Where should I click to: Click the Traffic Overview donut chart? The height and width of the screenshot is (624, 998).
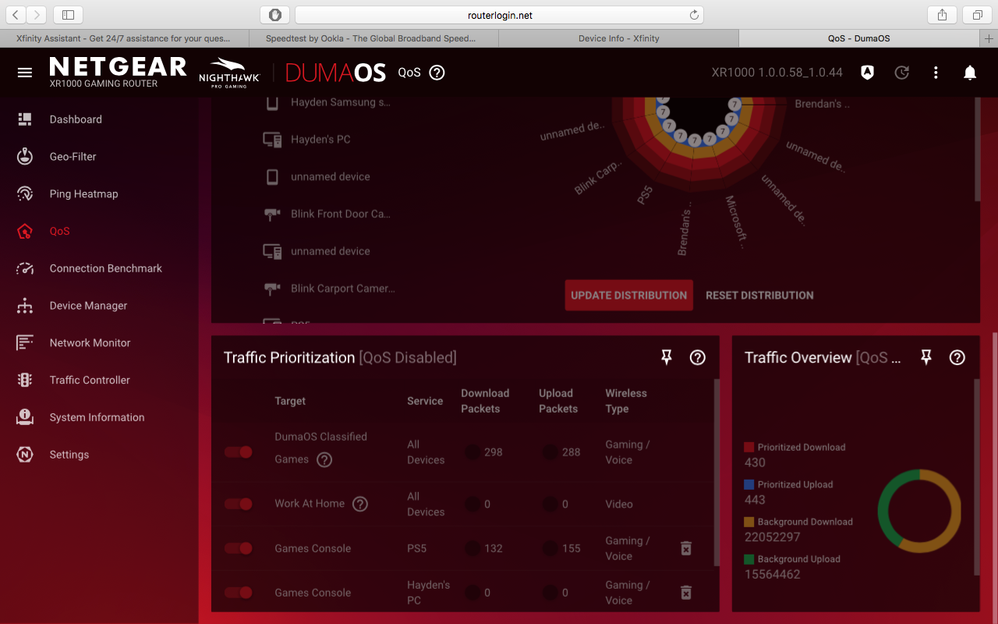919,511
